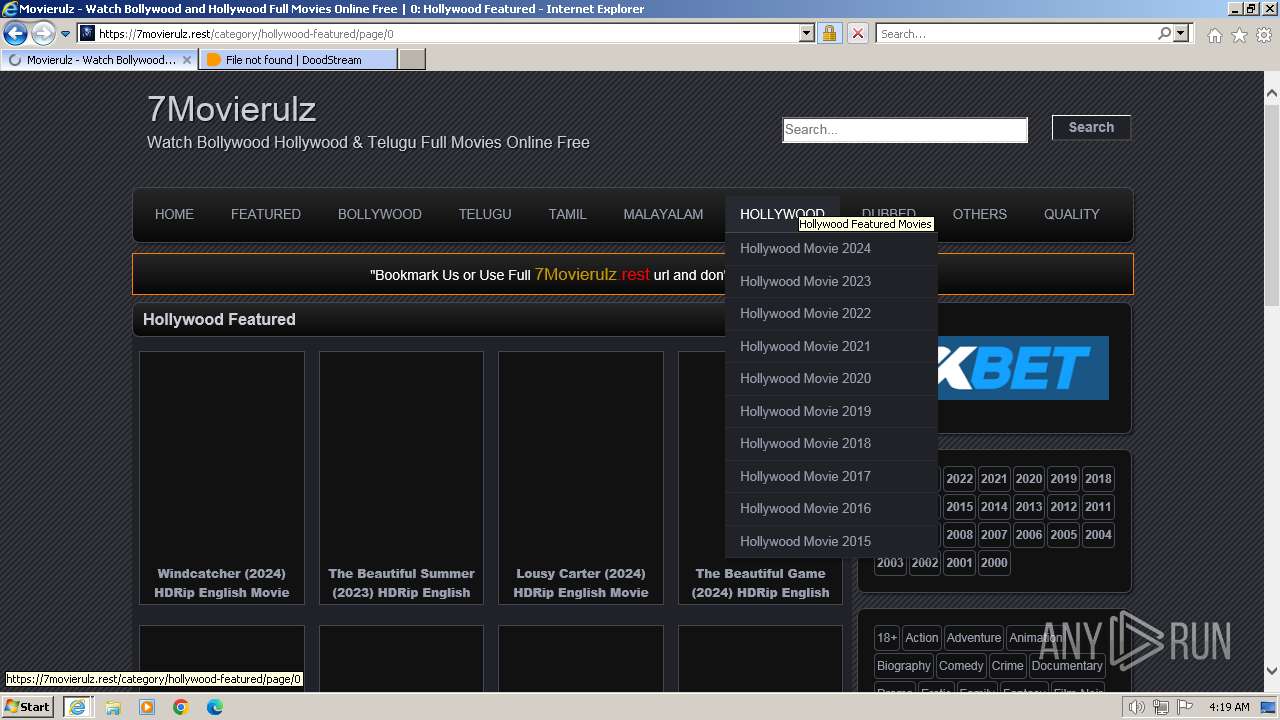Screen dimensions: 1280x720
Task: Open the 18+ genre tag
Action: pyautogui.click(x=887, y=638)
